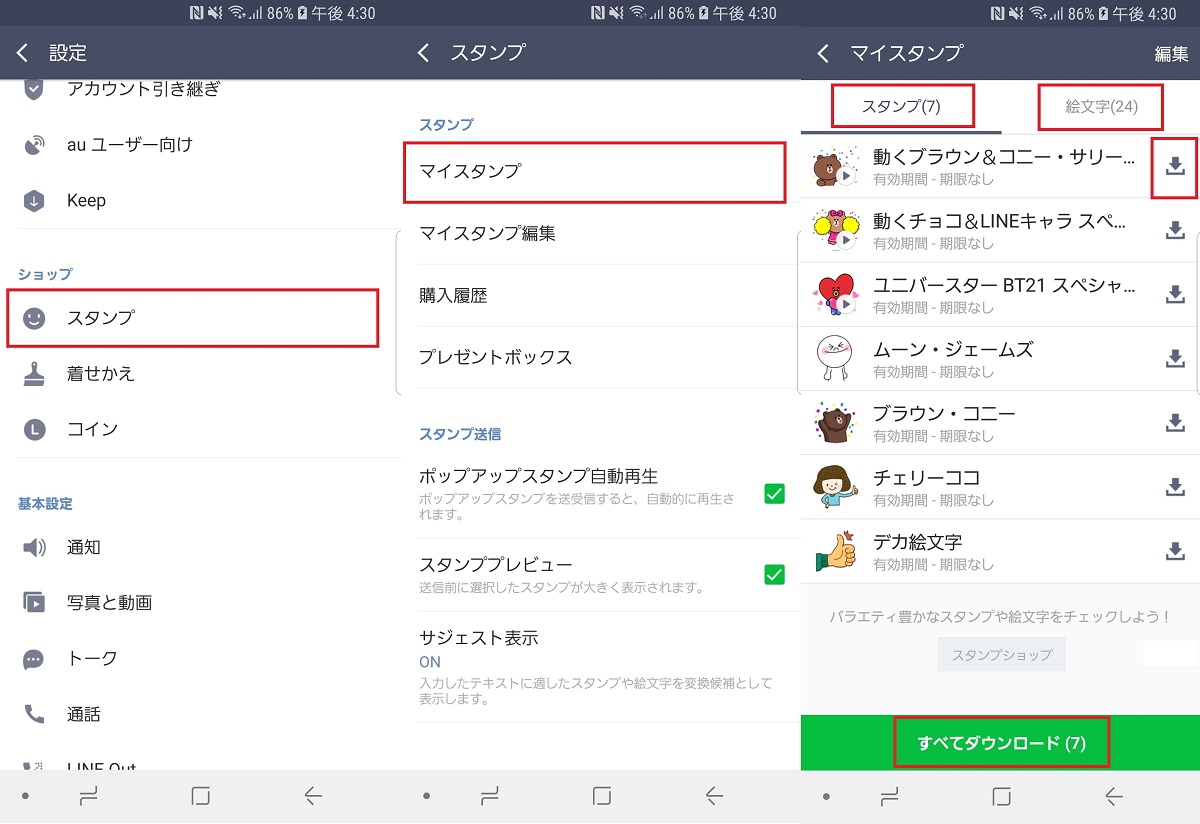Disable the ポップアップスタンプ自動再生 checkbox
The width and height of the screenshot is (1200, 824).
pyautogui.click(x=774, y=494)
